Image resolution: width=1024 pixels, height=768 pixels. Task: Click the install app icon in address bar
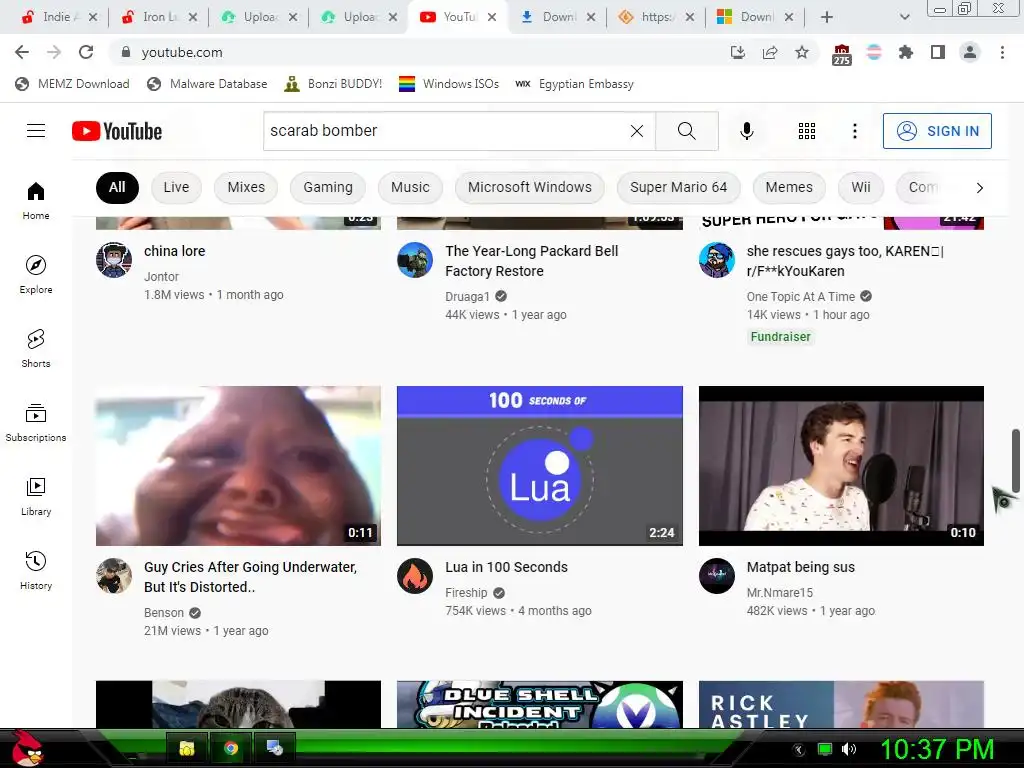(x=738, y=52)
